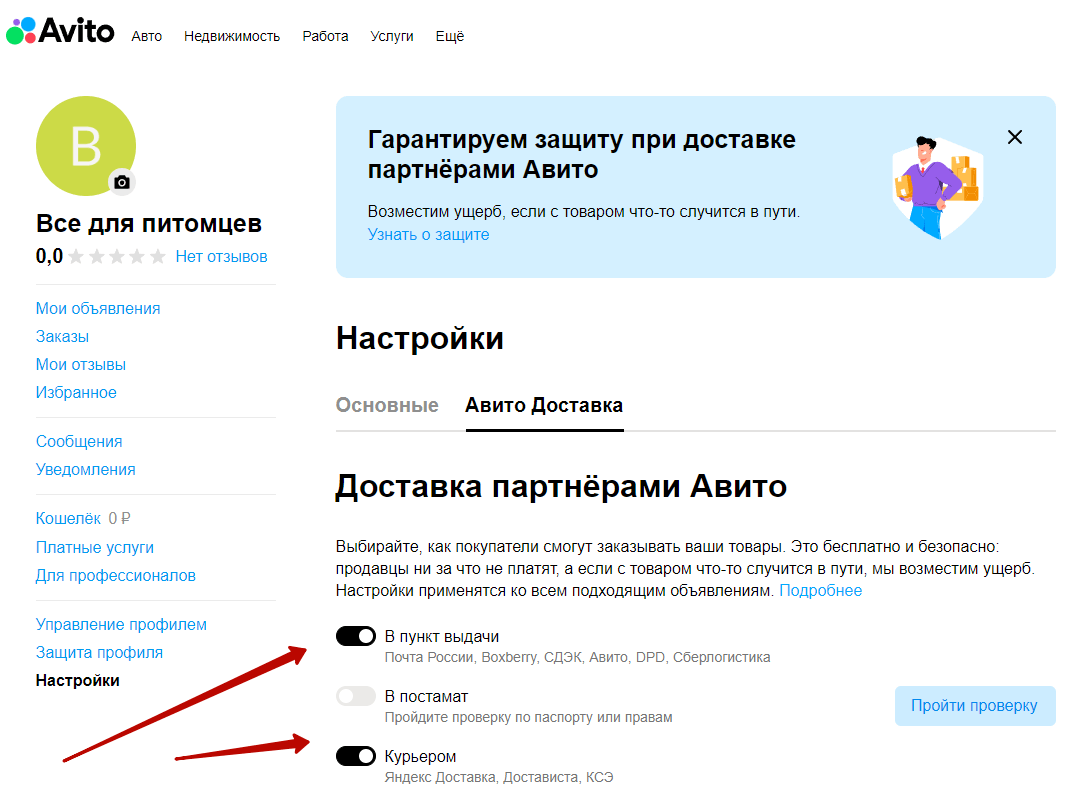1076x799 pixels.
Task: Go to 'Защита профиля' in sidebar
Action: [100, 653]
